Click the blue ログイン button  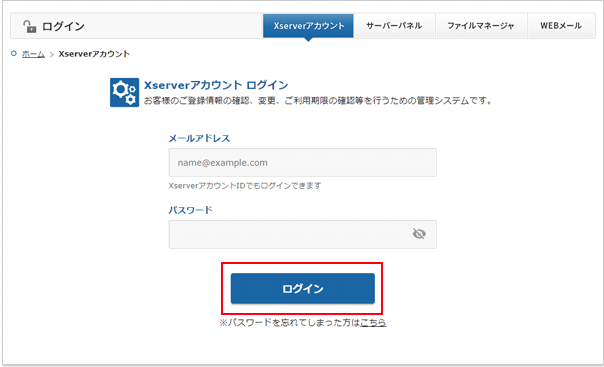(x=303, y=288)
